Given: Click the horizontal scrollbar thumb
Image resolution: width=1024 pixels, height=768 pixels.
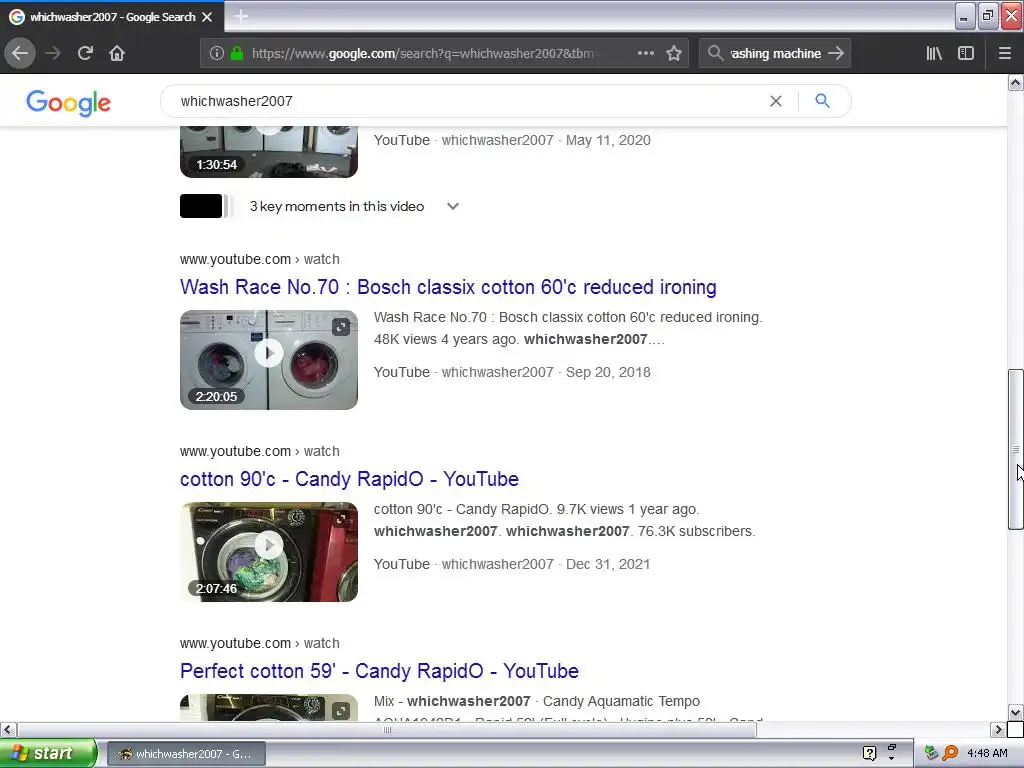Looking at the screenshot, I should click(x=387, y=729).
